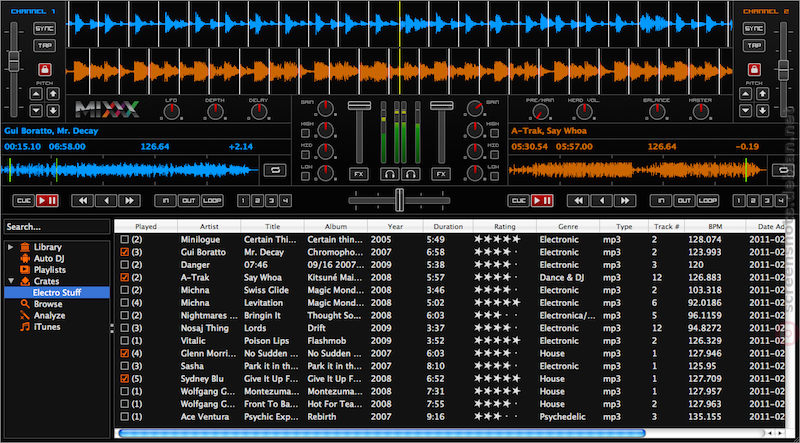800x443 pixels.
Task: Collapse the Crates tree node
Action: coord(11,281)
